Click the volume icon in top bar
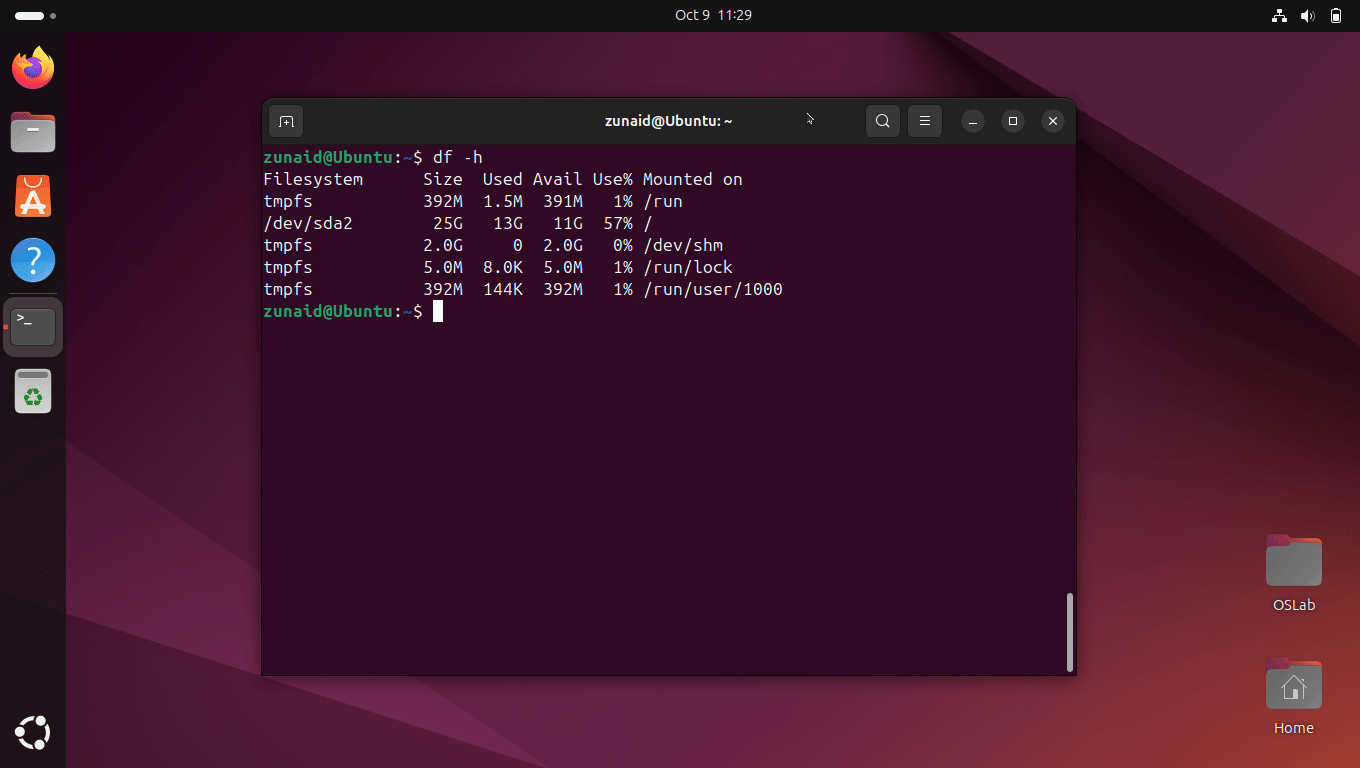The height and width of the screenshot is (768, 1360). click(x=1307, y=16)
